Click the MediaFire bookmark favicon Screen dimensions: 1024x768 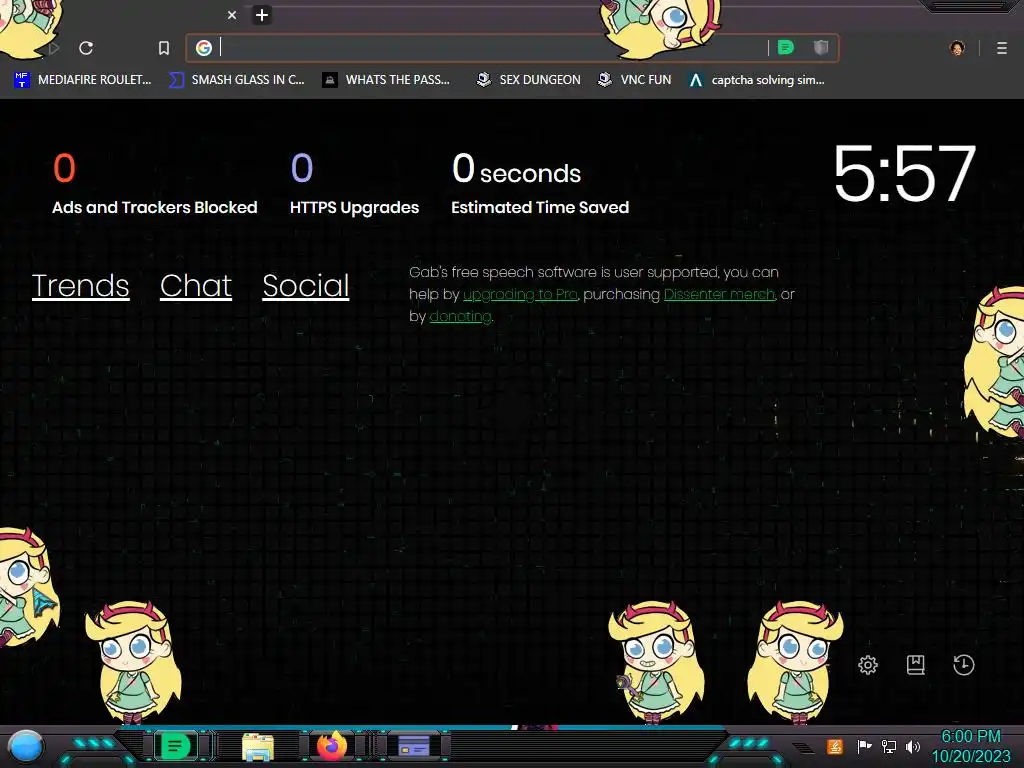coord(22,80)
